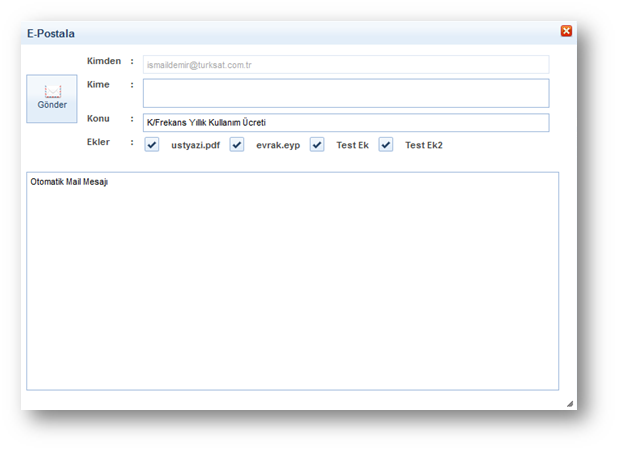
Task: Click the Konu field label
Action: (98, 118)
